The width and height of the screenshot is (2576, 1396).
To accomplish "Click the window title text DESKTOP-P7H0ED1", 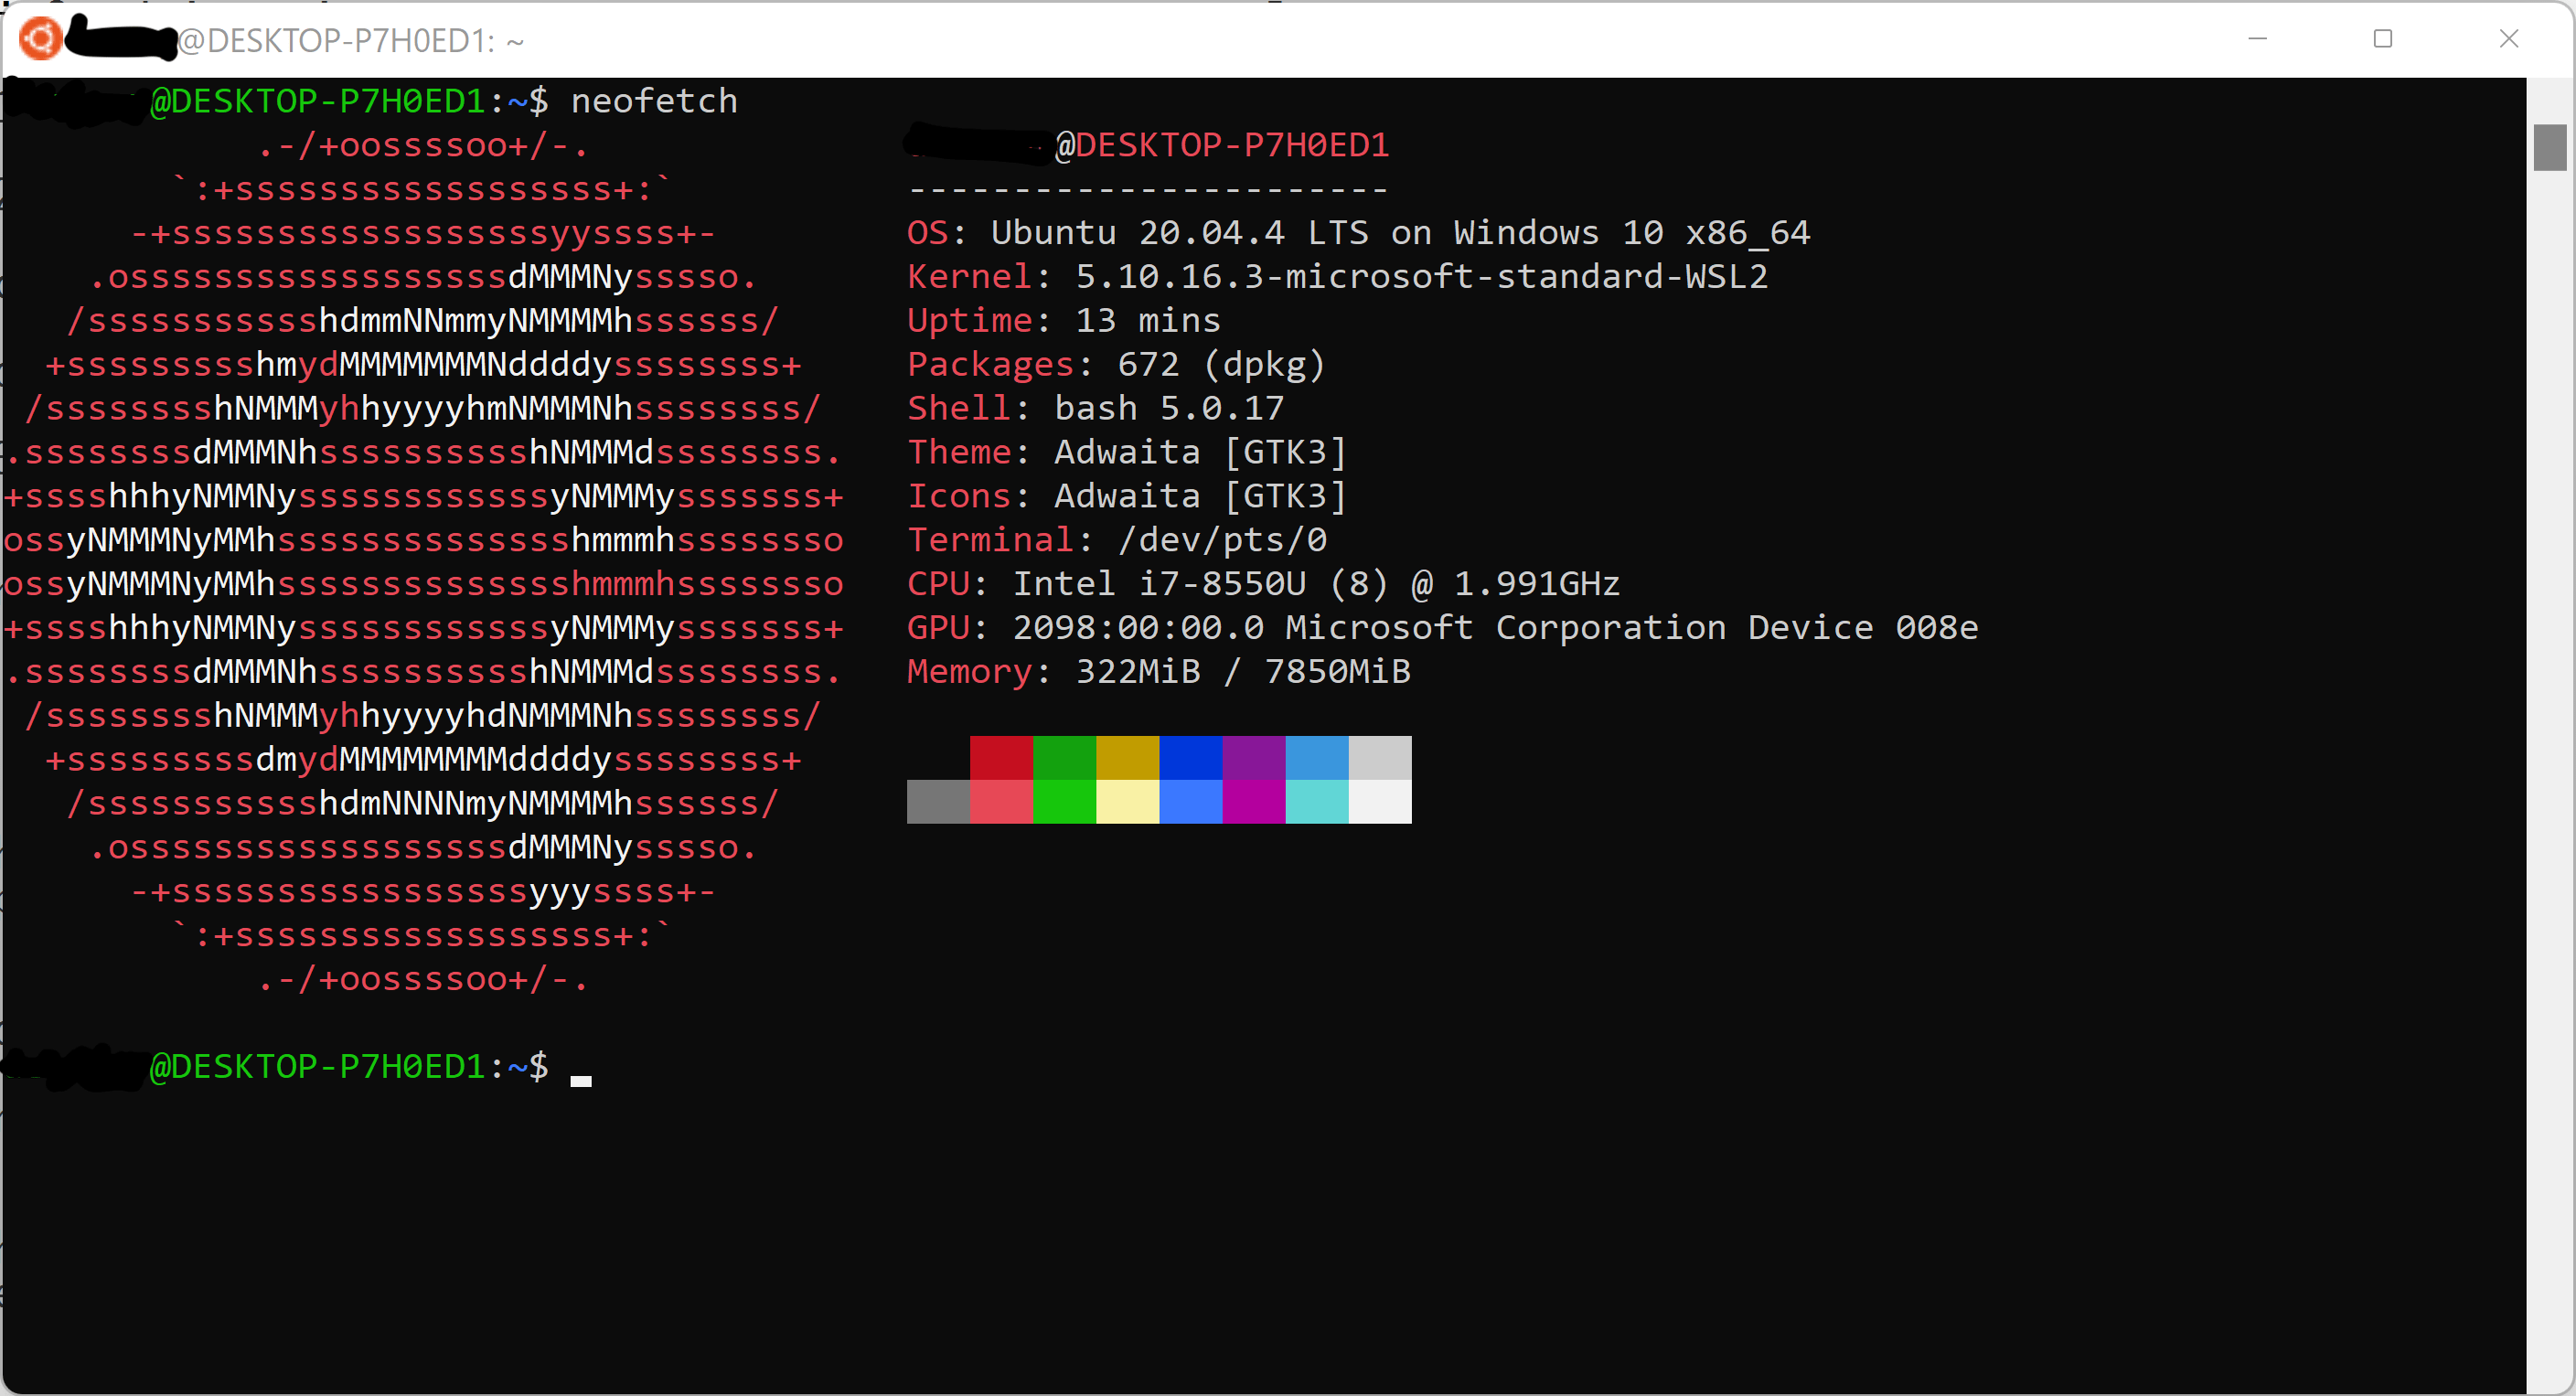I will point(350,41).
